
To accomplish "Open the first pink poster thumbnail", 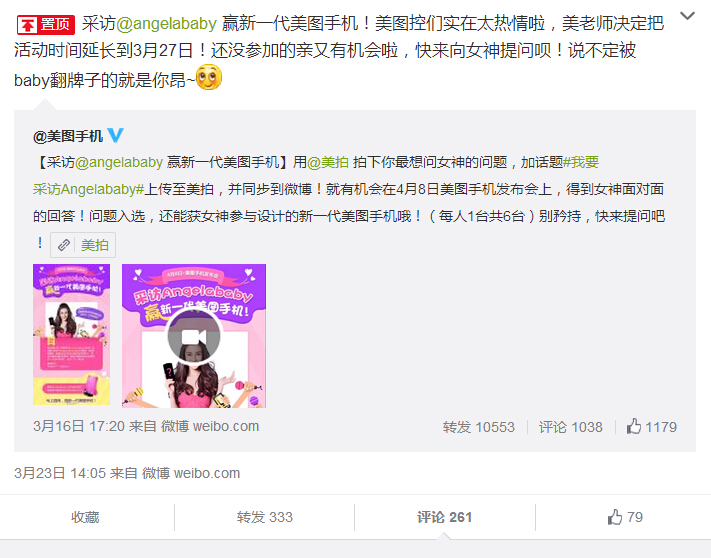I will point(71,335).
